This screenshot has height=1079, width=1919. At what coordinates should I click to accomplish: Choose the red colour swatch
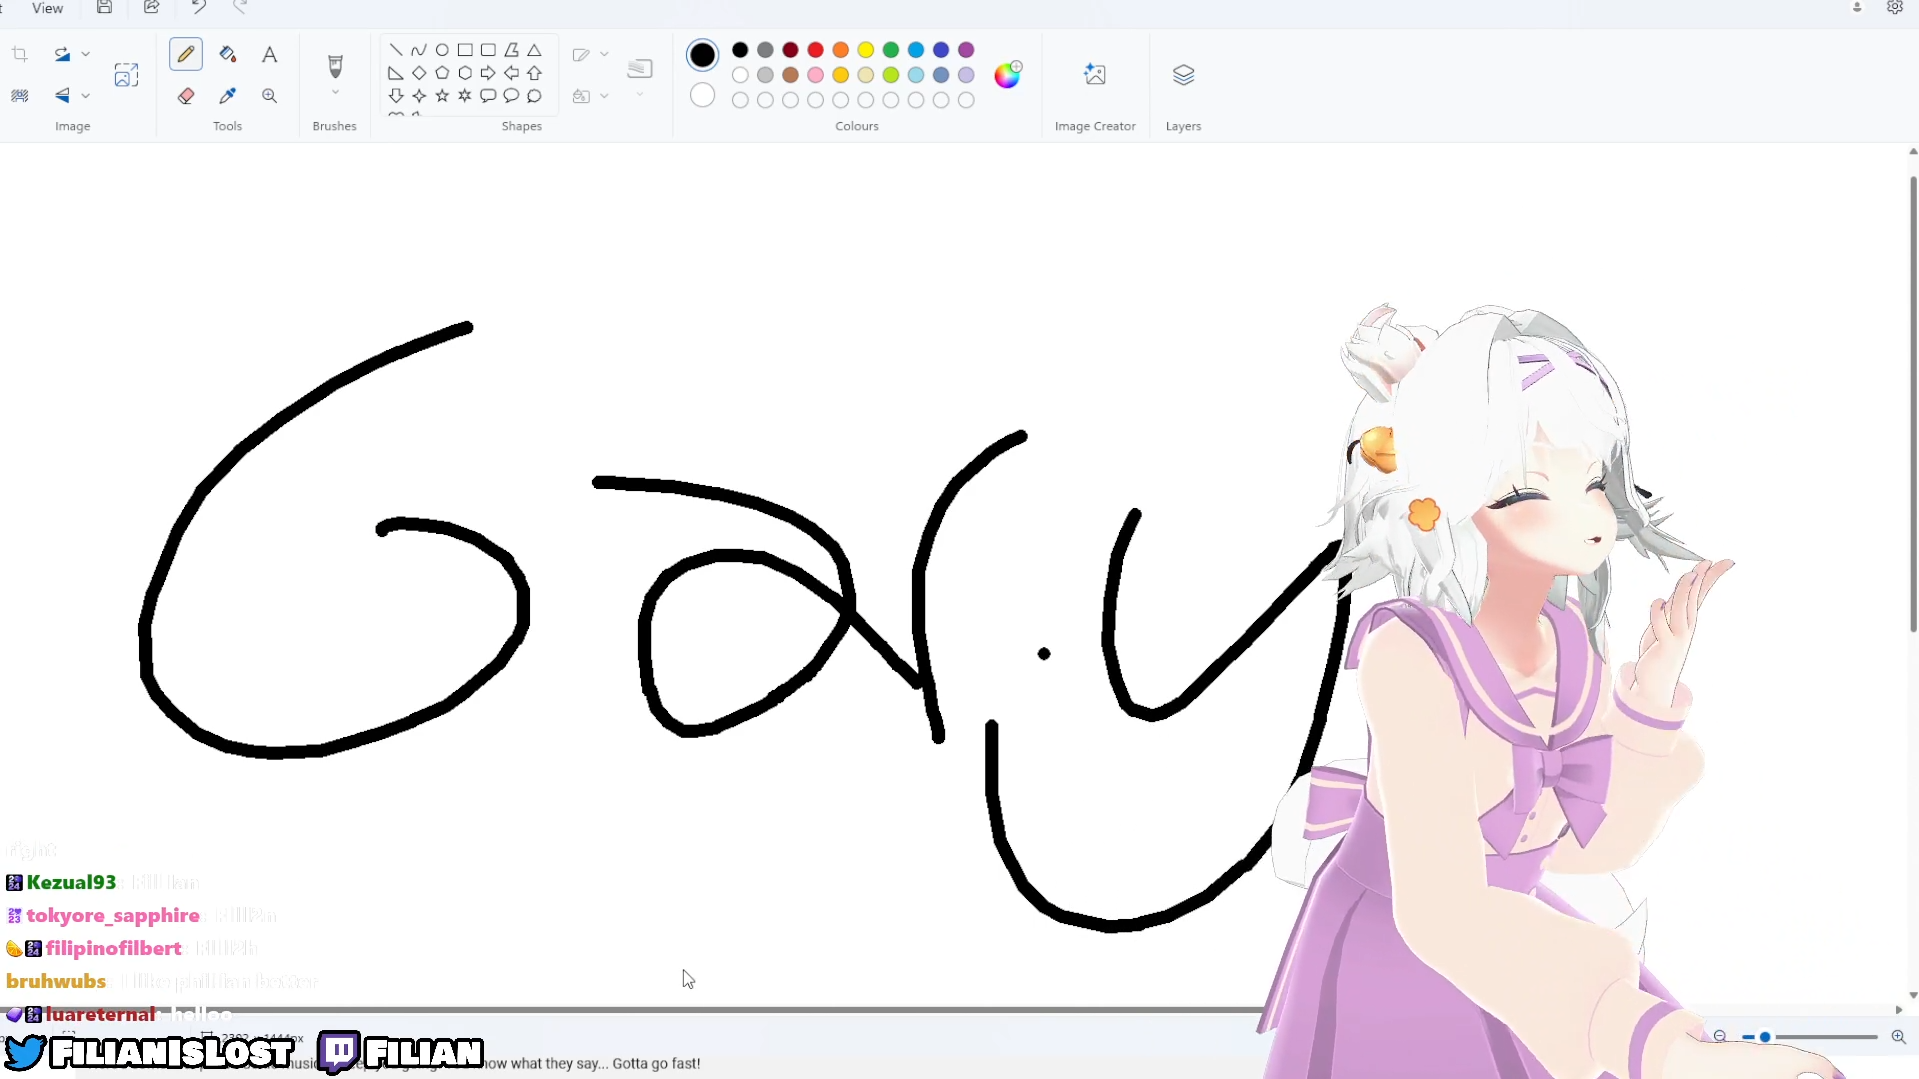[816, 50]
